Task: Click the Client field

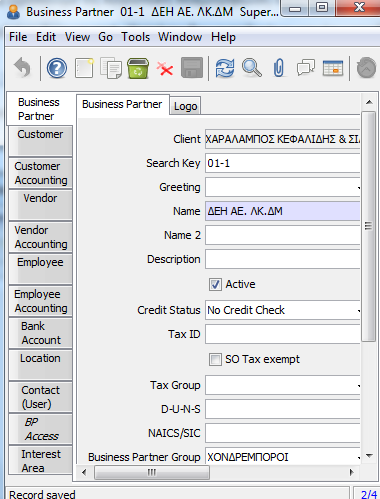Action: click(283, 139)
